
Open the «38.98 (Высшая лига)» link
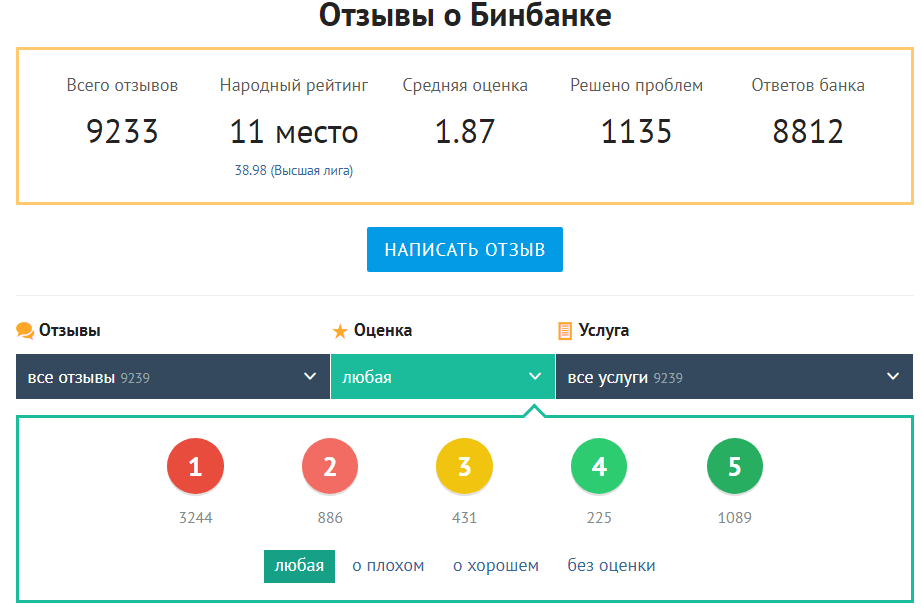click(x=294, y=171)
